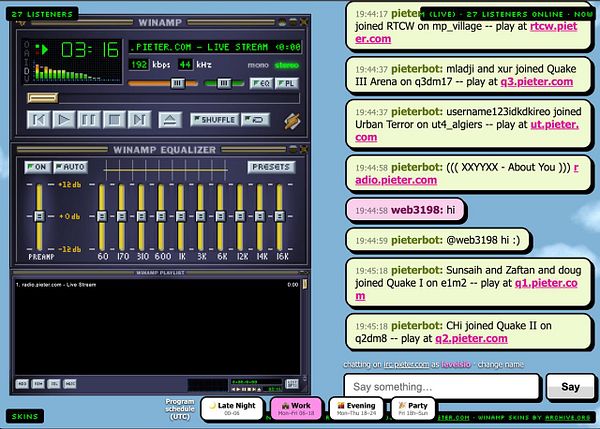Click the 600 Hz equalizer band slider

(161, 217)
